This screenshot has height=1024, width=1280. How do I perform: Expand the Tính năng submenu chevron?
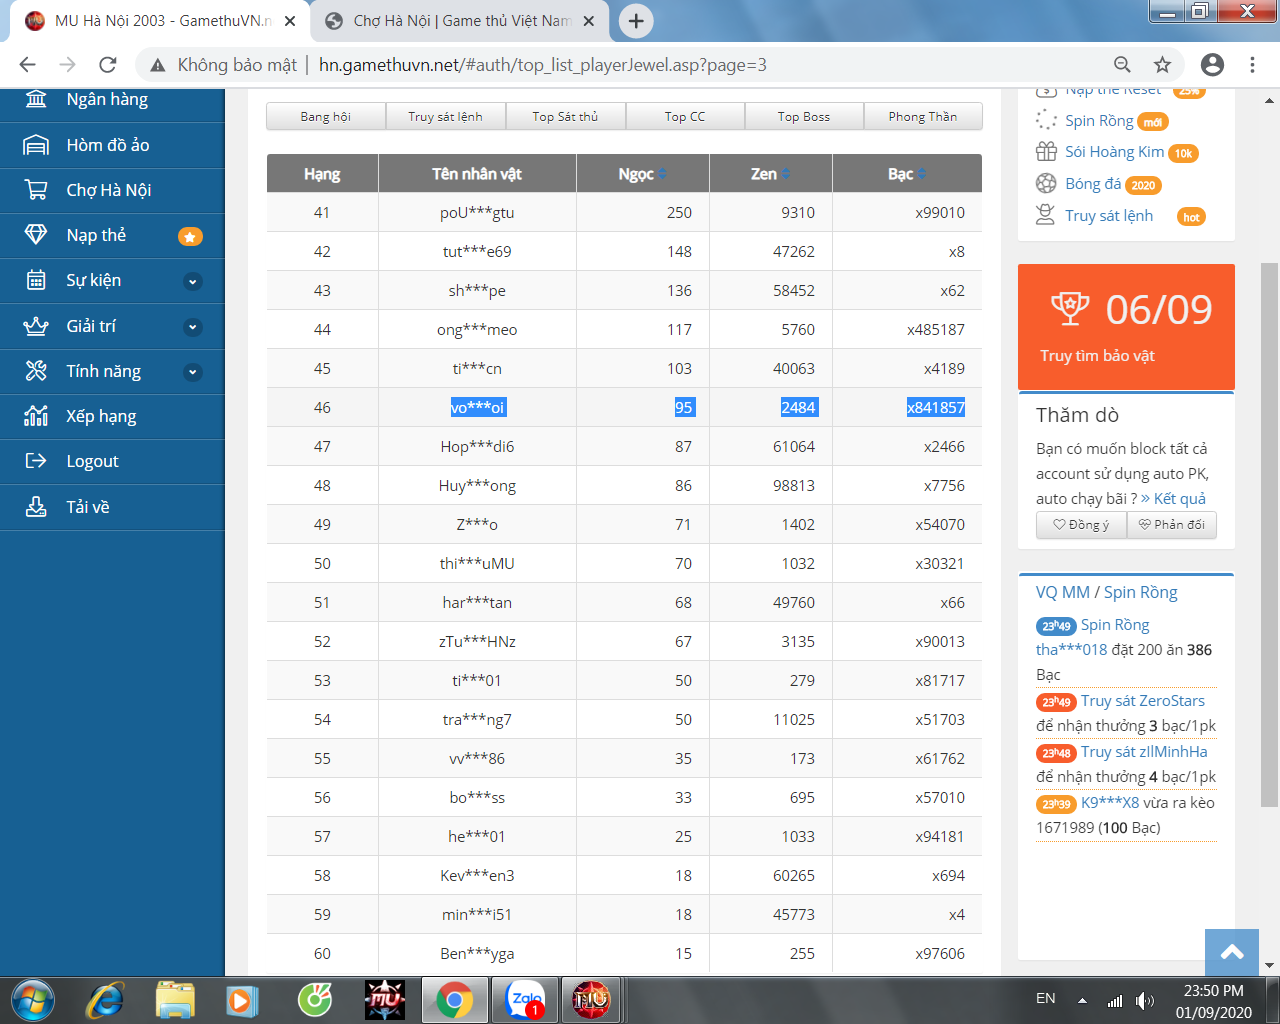pos(193,372)
